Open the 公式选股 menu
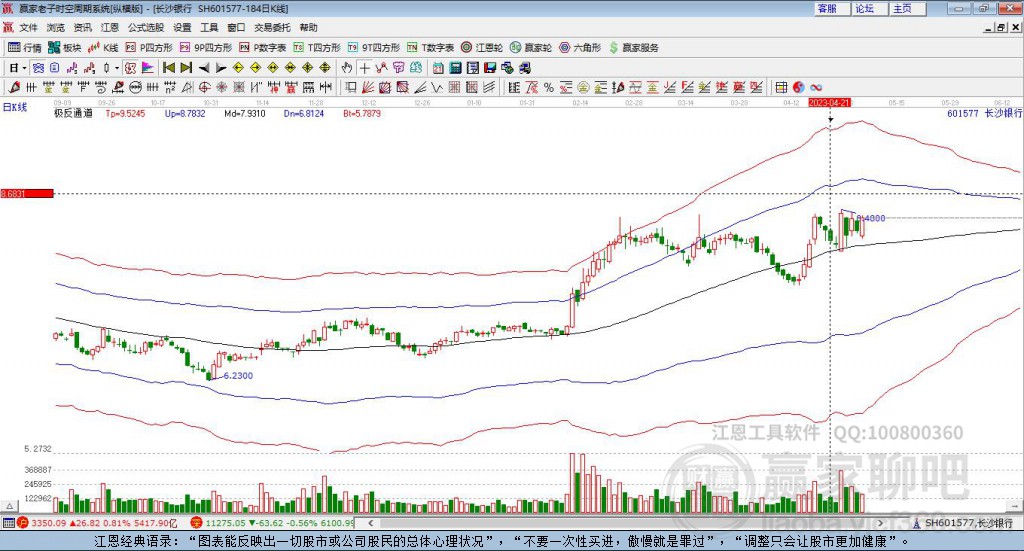This screenshot has height=551, width=1024. pos(146,27)
